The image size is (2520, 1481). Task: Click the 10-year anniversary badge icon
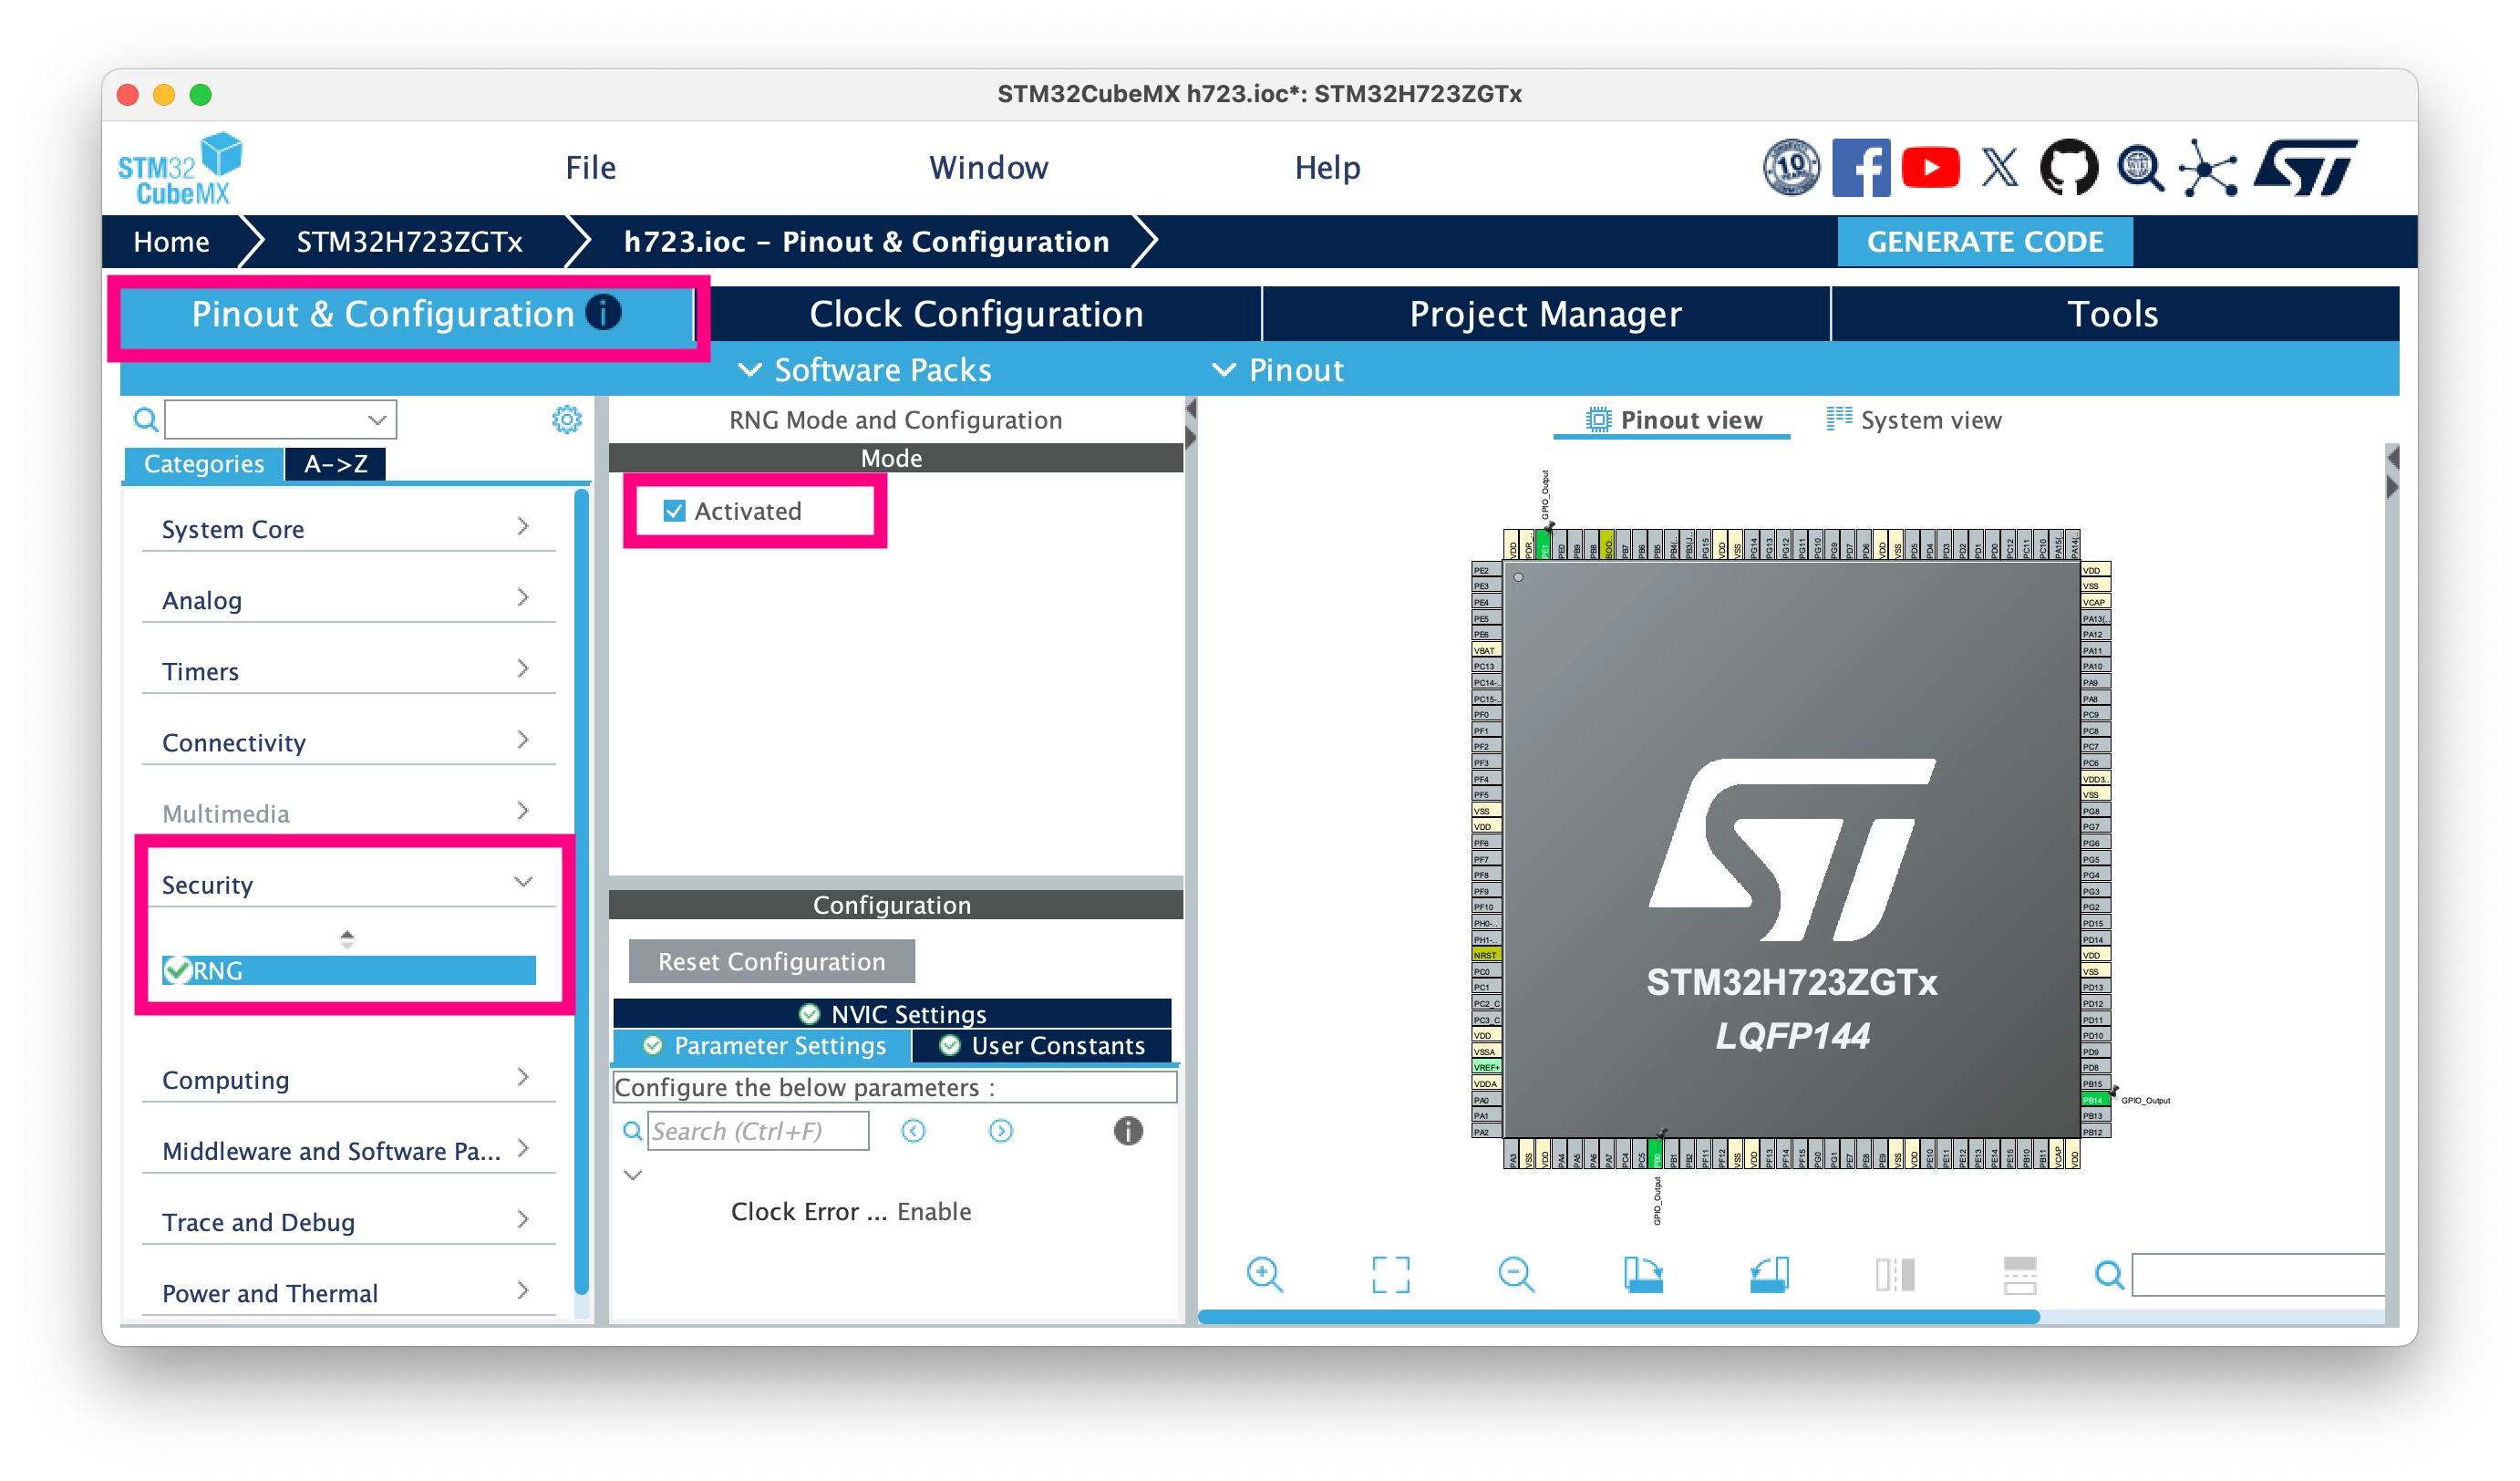1791,168
